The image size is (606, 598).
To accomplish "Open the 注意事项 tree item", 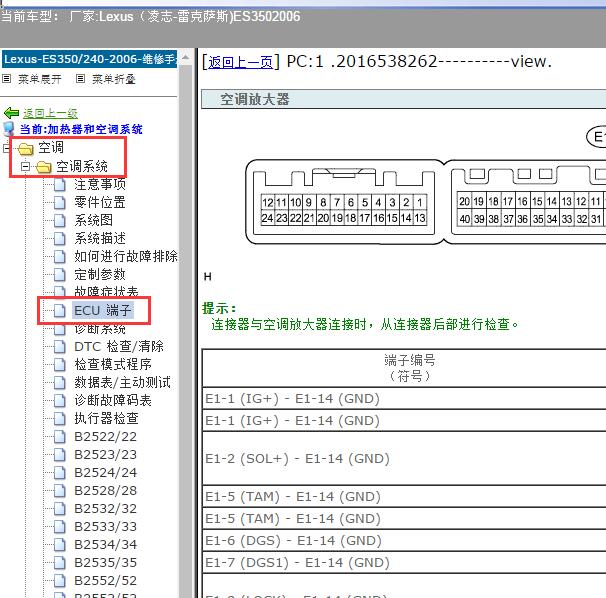I will [100, 184].
